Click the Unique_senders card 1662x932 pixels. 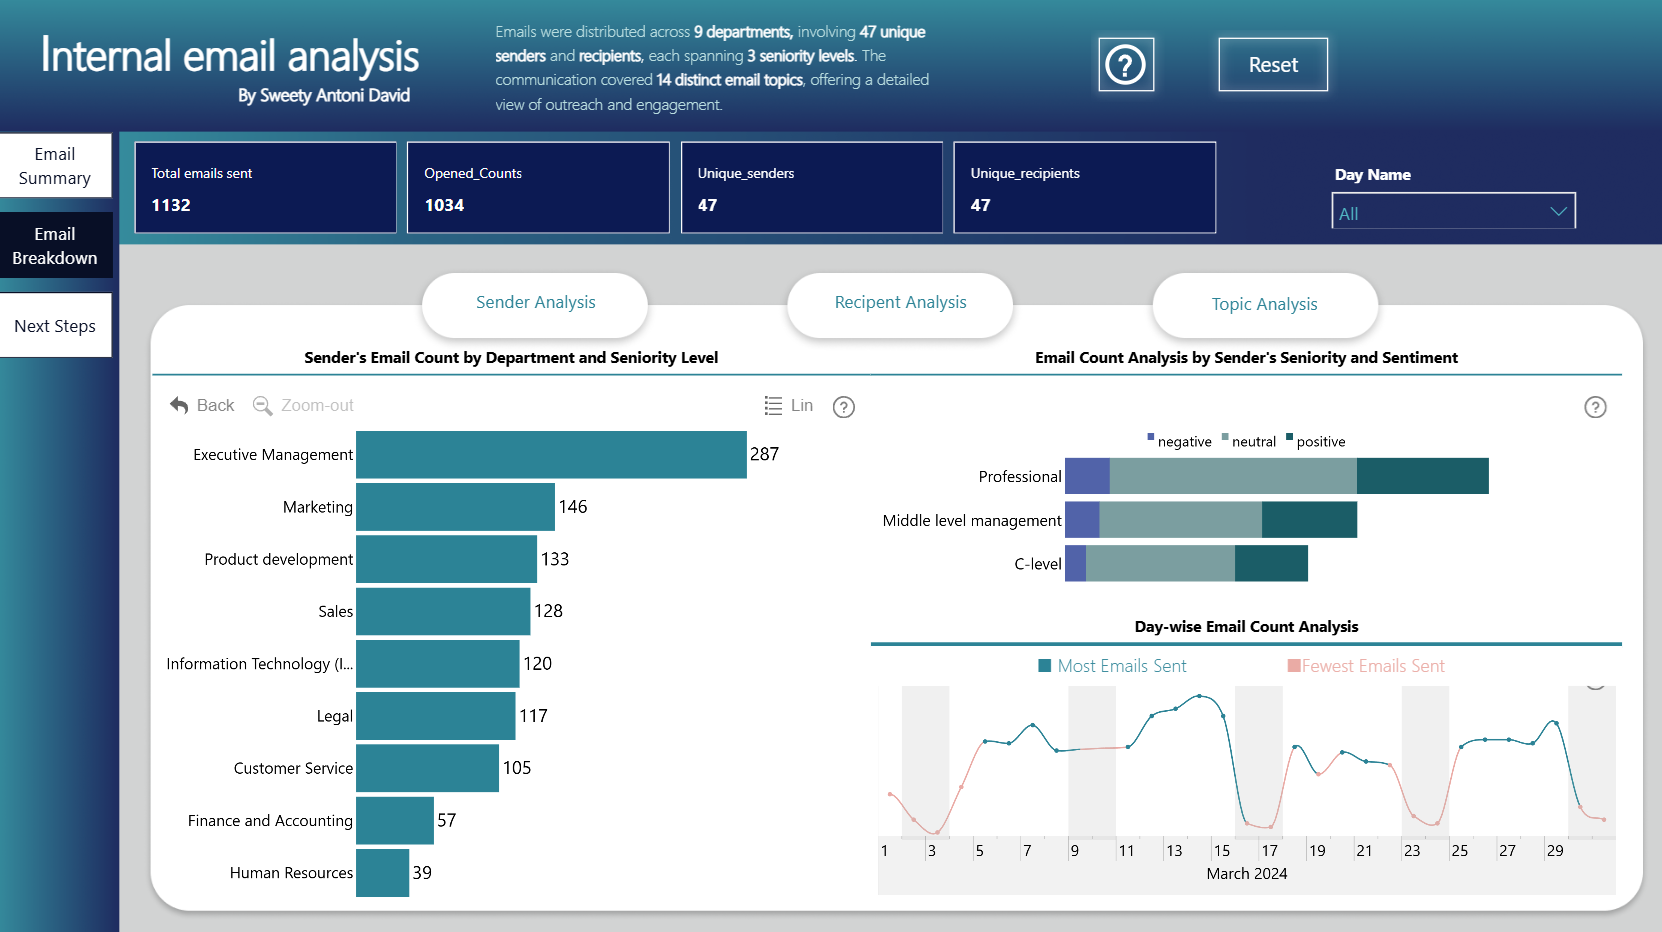812,188
